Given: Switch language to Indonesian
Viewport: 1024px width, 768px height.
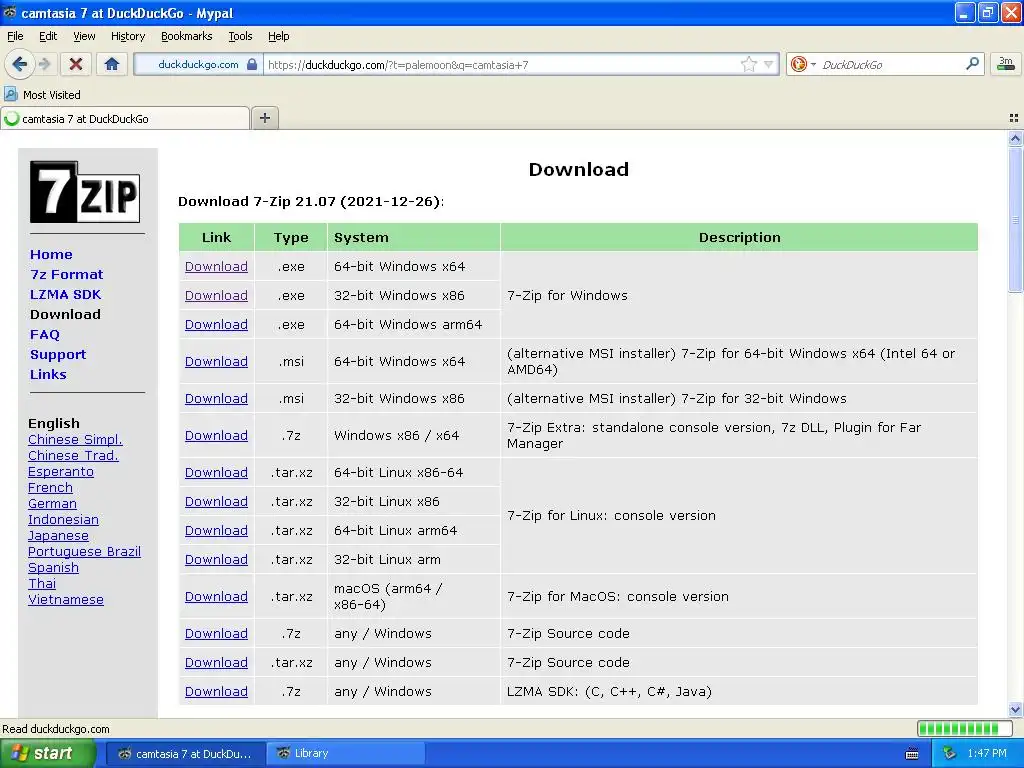Looking at the screenshot, I should pos(63,519).
